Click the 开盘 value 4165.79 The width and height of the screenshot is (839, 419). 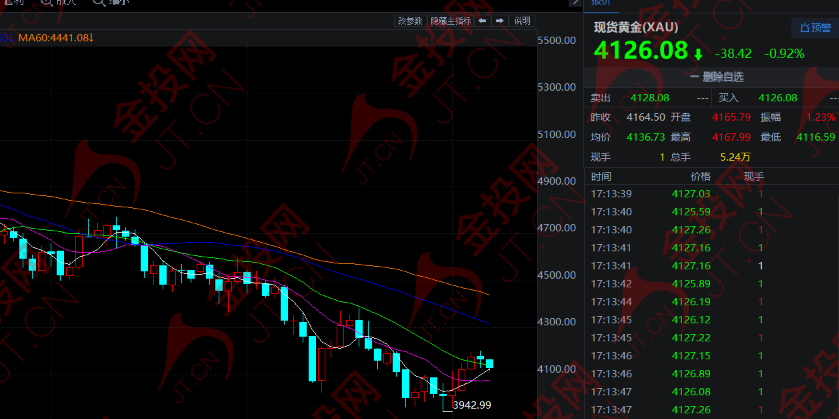tap(731, 117)
